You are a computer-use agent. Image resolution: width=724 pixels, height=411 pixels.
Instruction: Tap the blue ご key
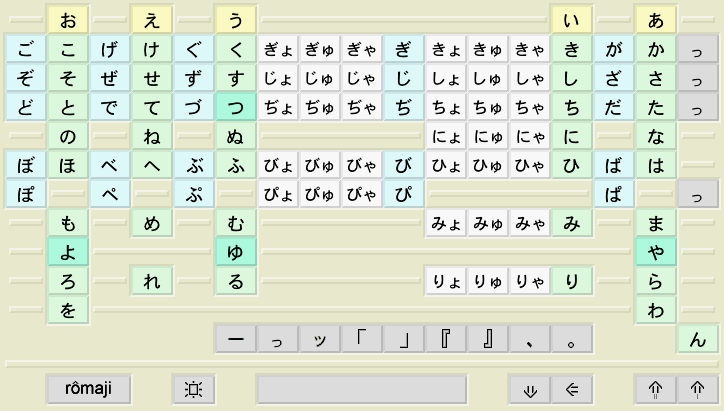[x=26, y=49]
